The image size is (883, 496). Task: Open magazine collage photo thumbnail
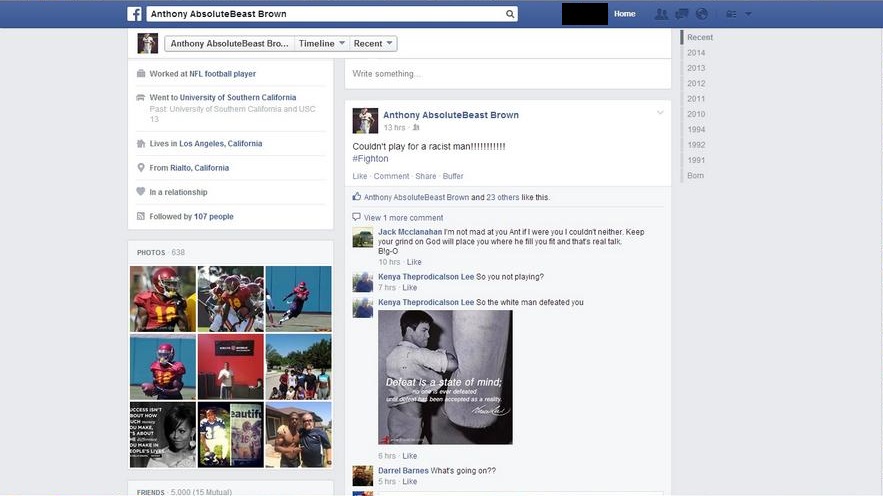[x=230, y=435]
